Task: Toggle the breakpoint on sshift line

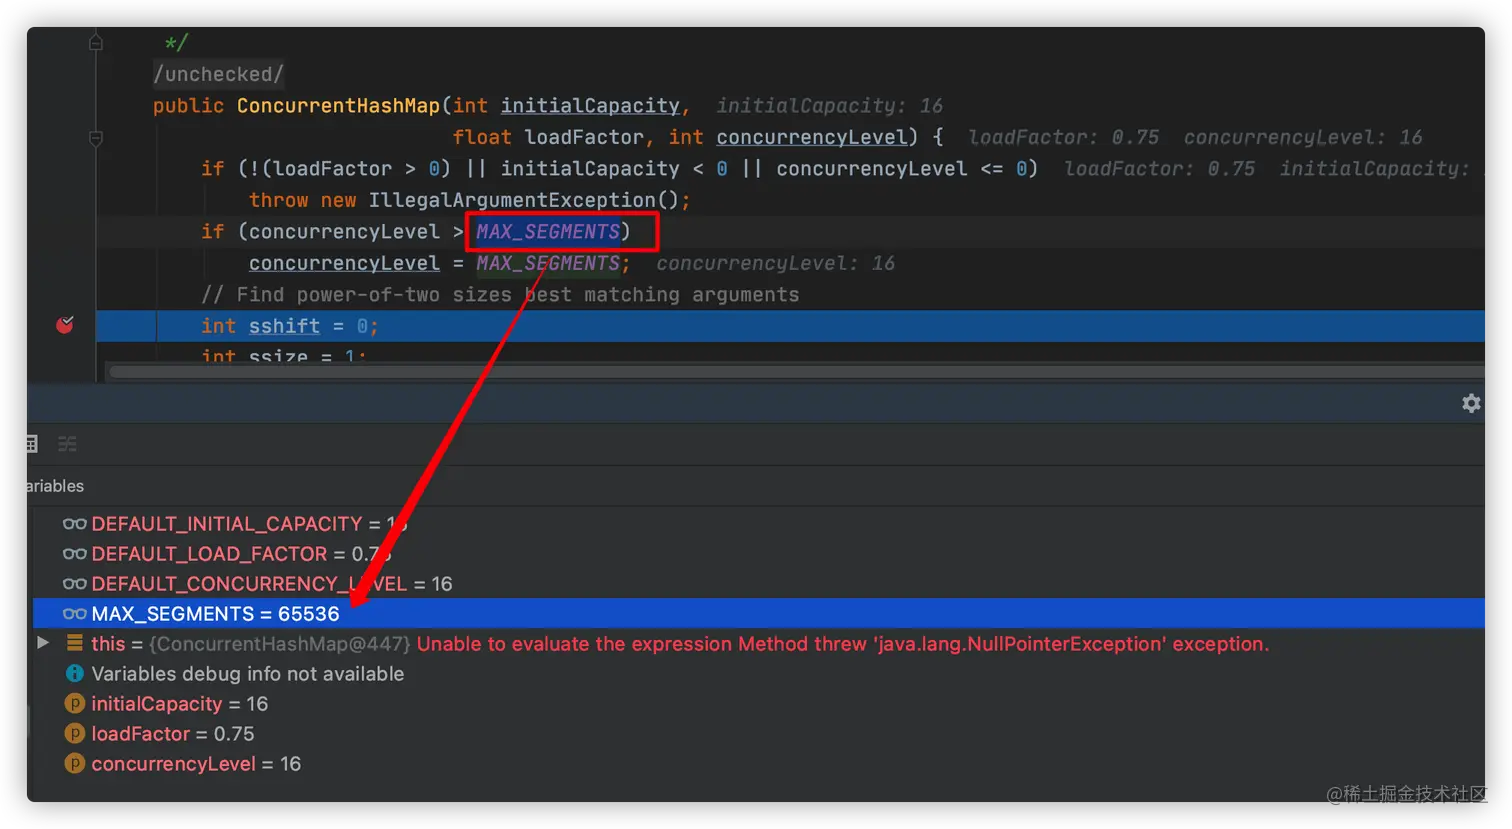Action: click(x=65, y=325)
